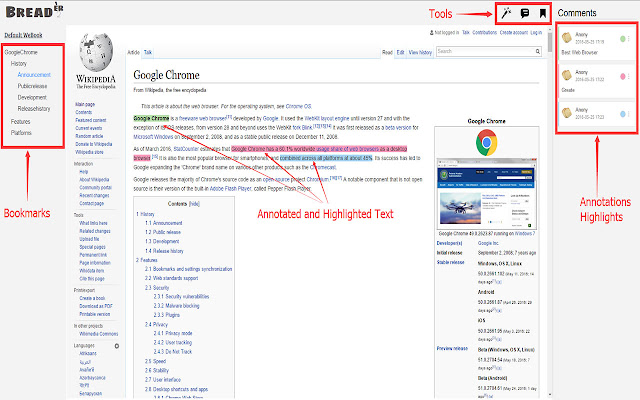Open '1.1 Announcement' in contents
Screen dimensions: 640x400
(164, 223)
